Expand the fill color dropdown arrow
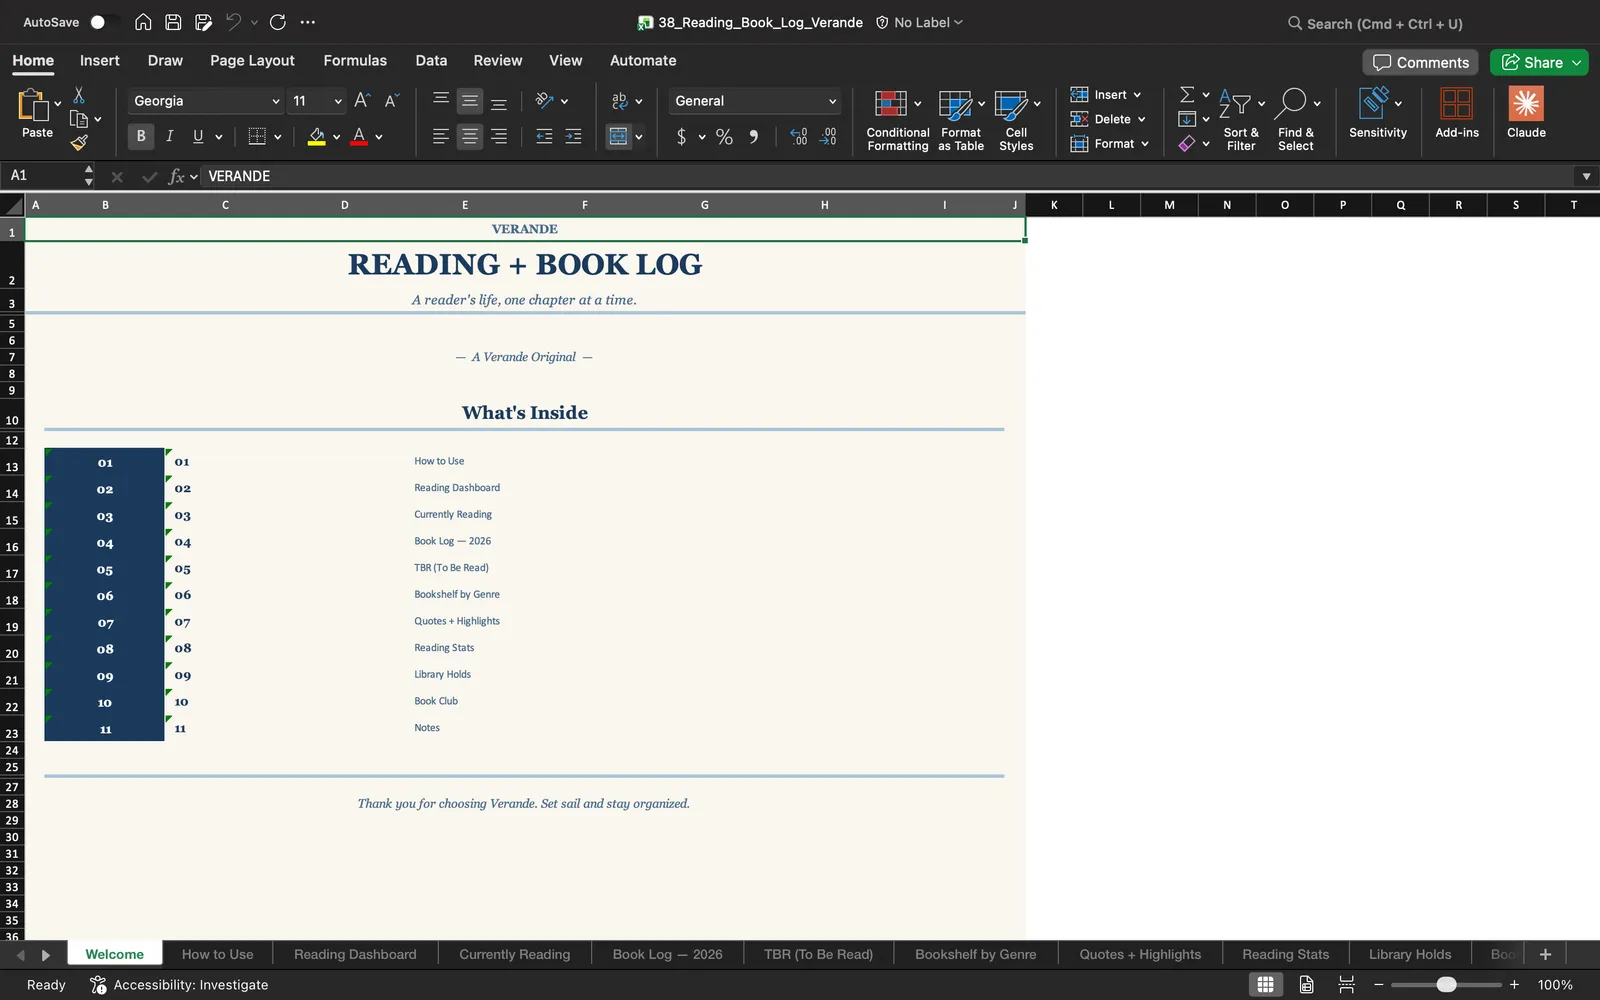The image size is (1600, 1000). point(336,136)
